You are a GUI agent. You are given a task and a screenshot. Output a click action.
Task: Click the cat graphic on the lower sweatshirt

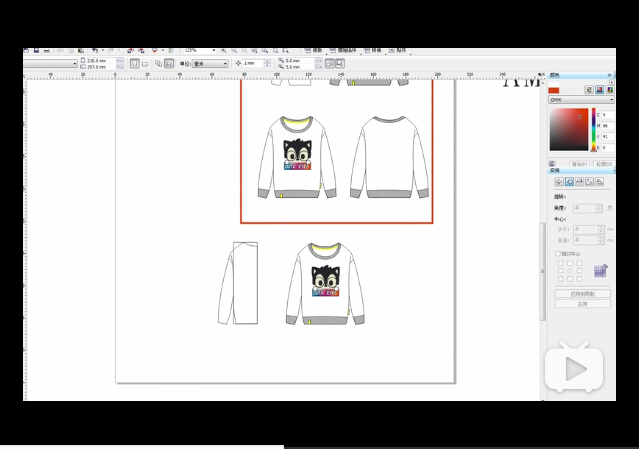coord(326,281)
